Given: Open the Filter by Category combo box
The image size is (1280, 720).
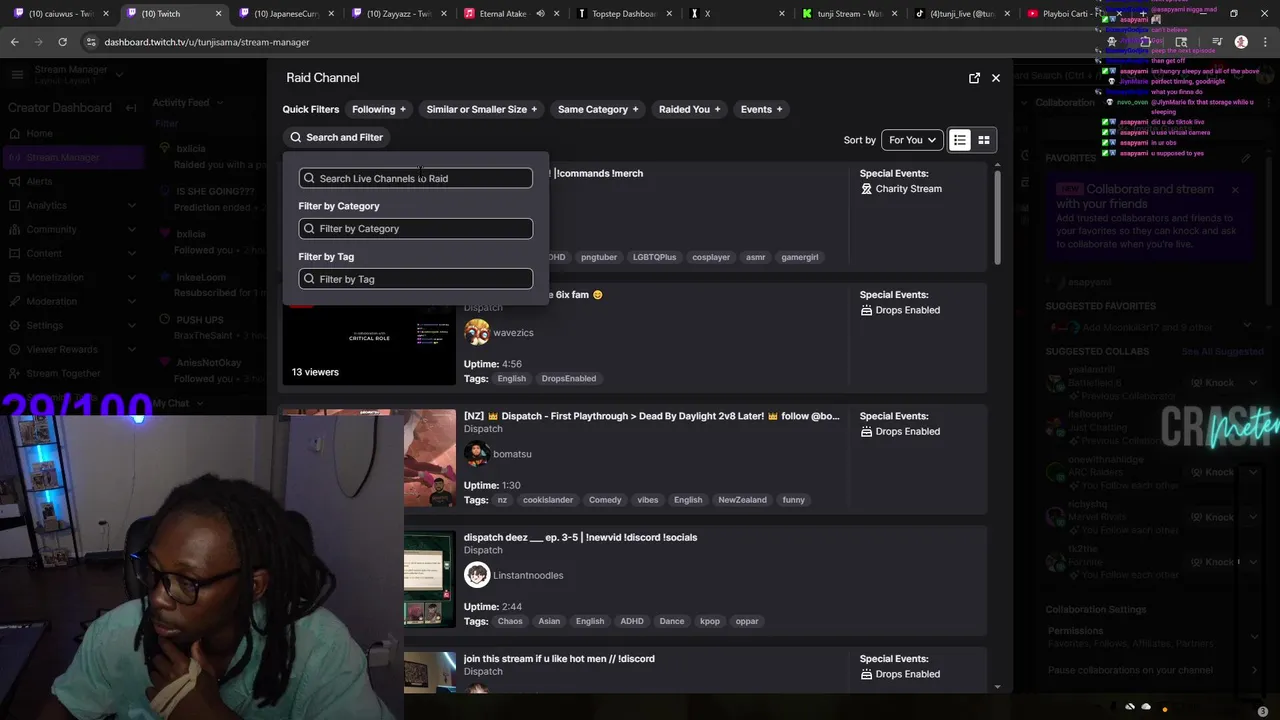Looking at the screenshot, I should coord(416,229).
